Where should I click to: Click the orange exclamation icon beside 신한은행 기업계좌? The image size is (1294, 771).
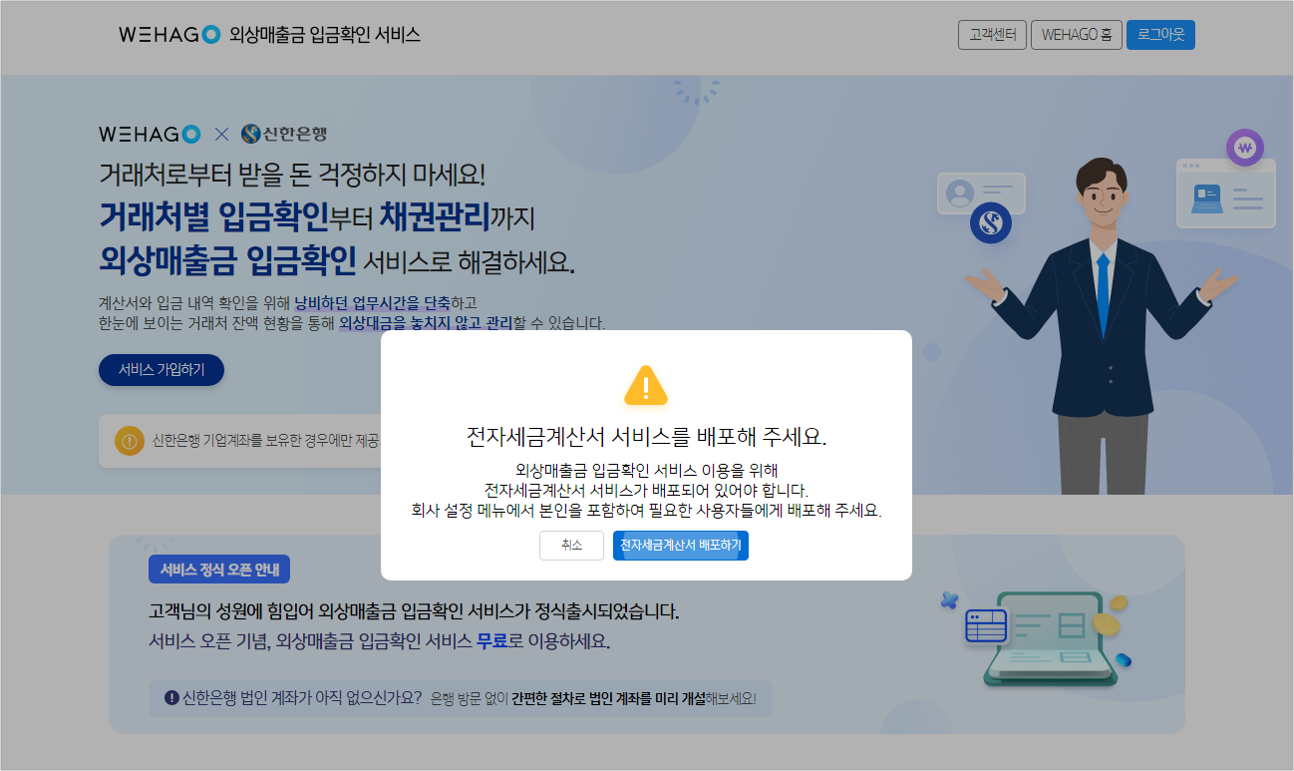129,440
